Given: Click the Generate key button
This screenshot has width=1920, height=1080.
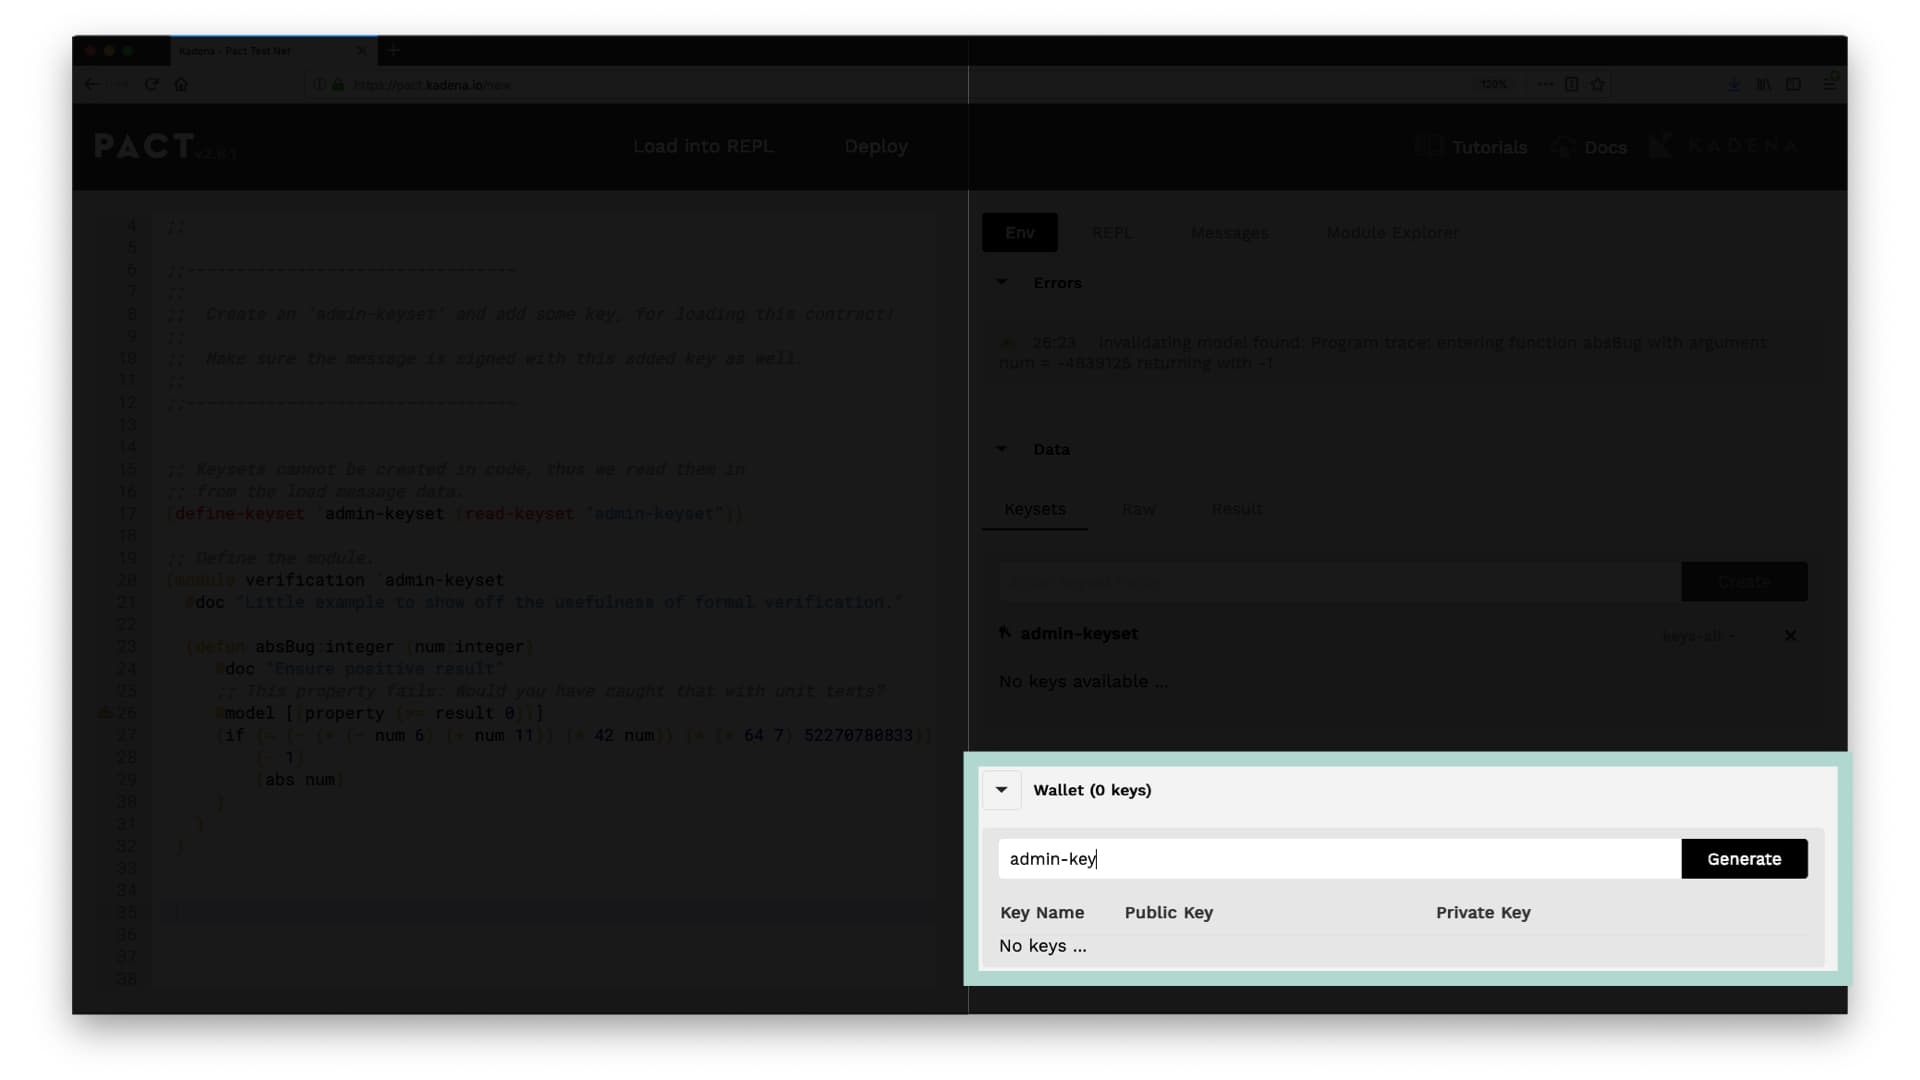Looking at the screenshot, I should 1744,859.
